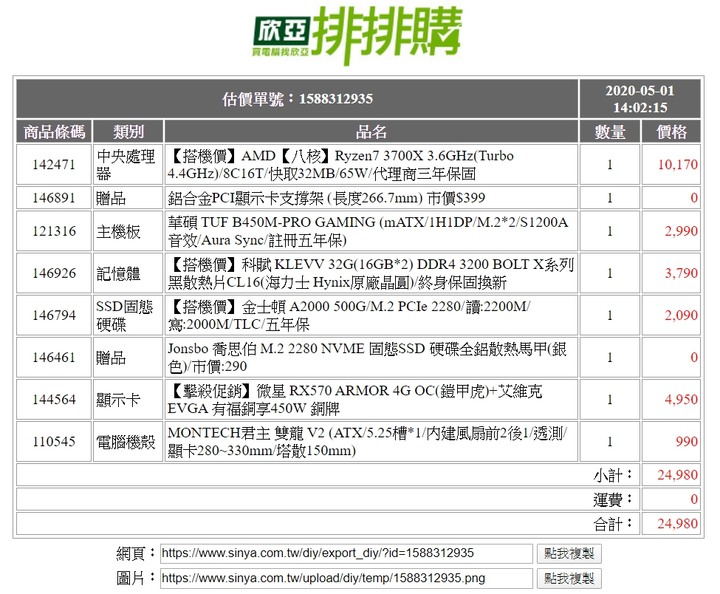Click the 運費 amount 0

coord(694,499)
